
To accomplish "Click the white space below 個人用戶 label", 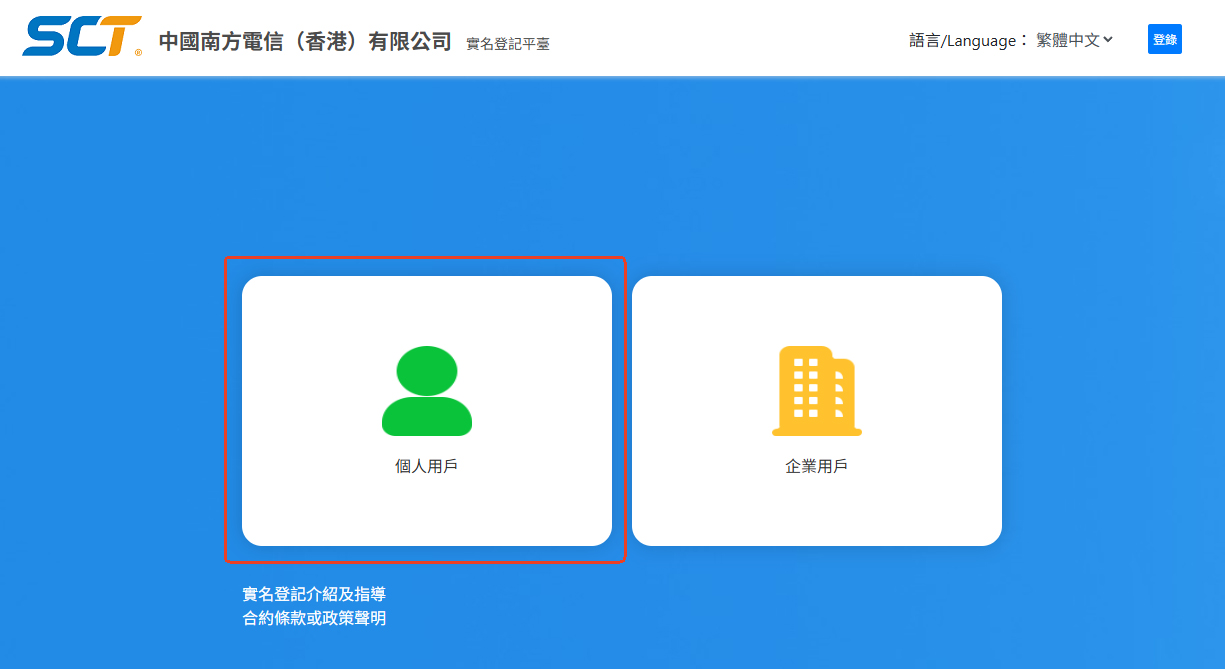I will click(x=427, y=510).
